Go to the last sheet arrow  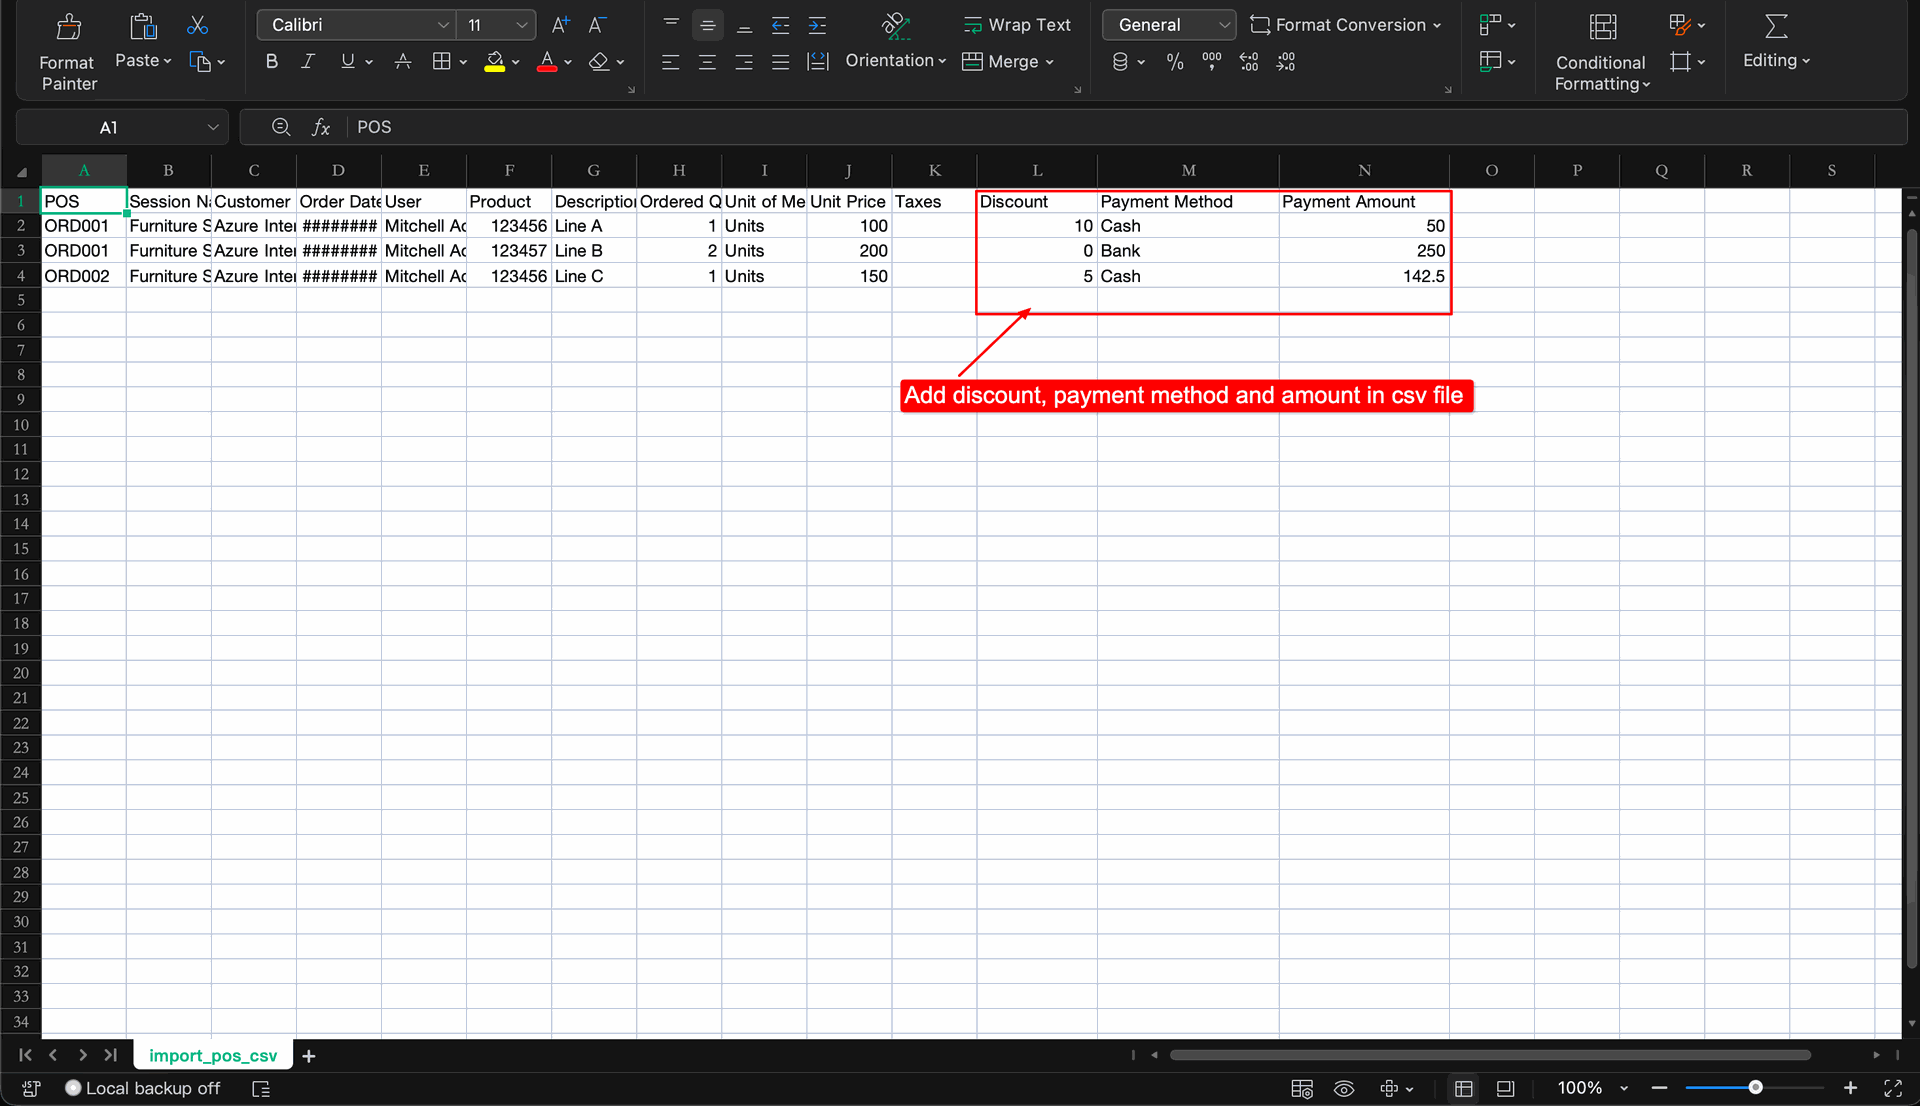111,1055
